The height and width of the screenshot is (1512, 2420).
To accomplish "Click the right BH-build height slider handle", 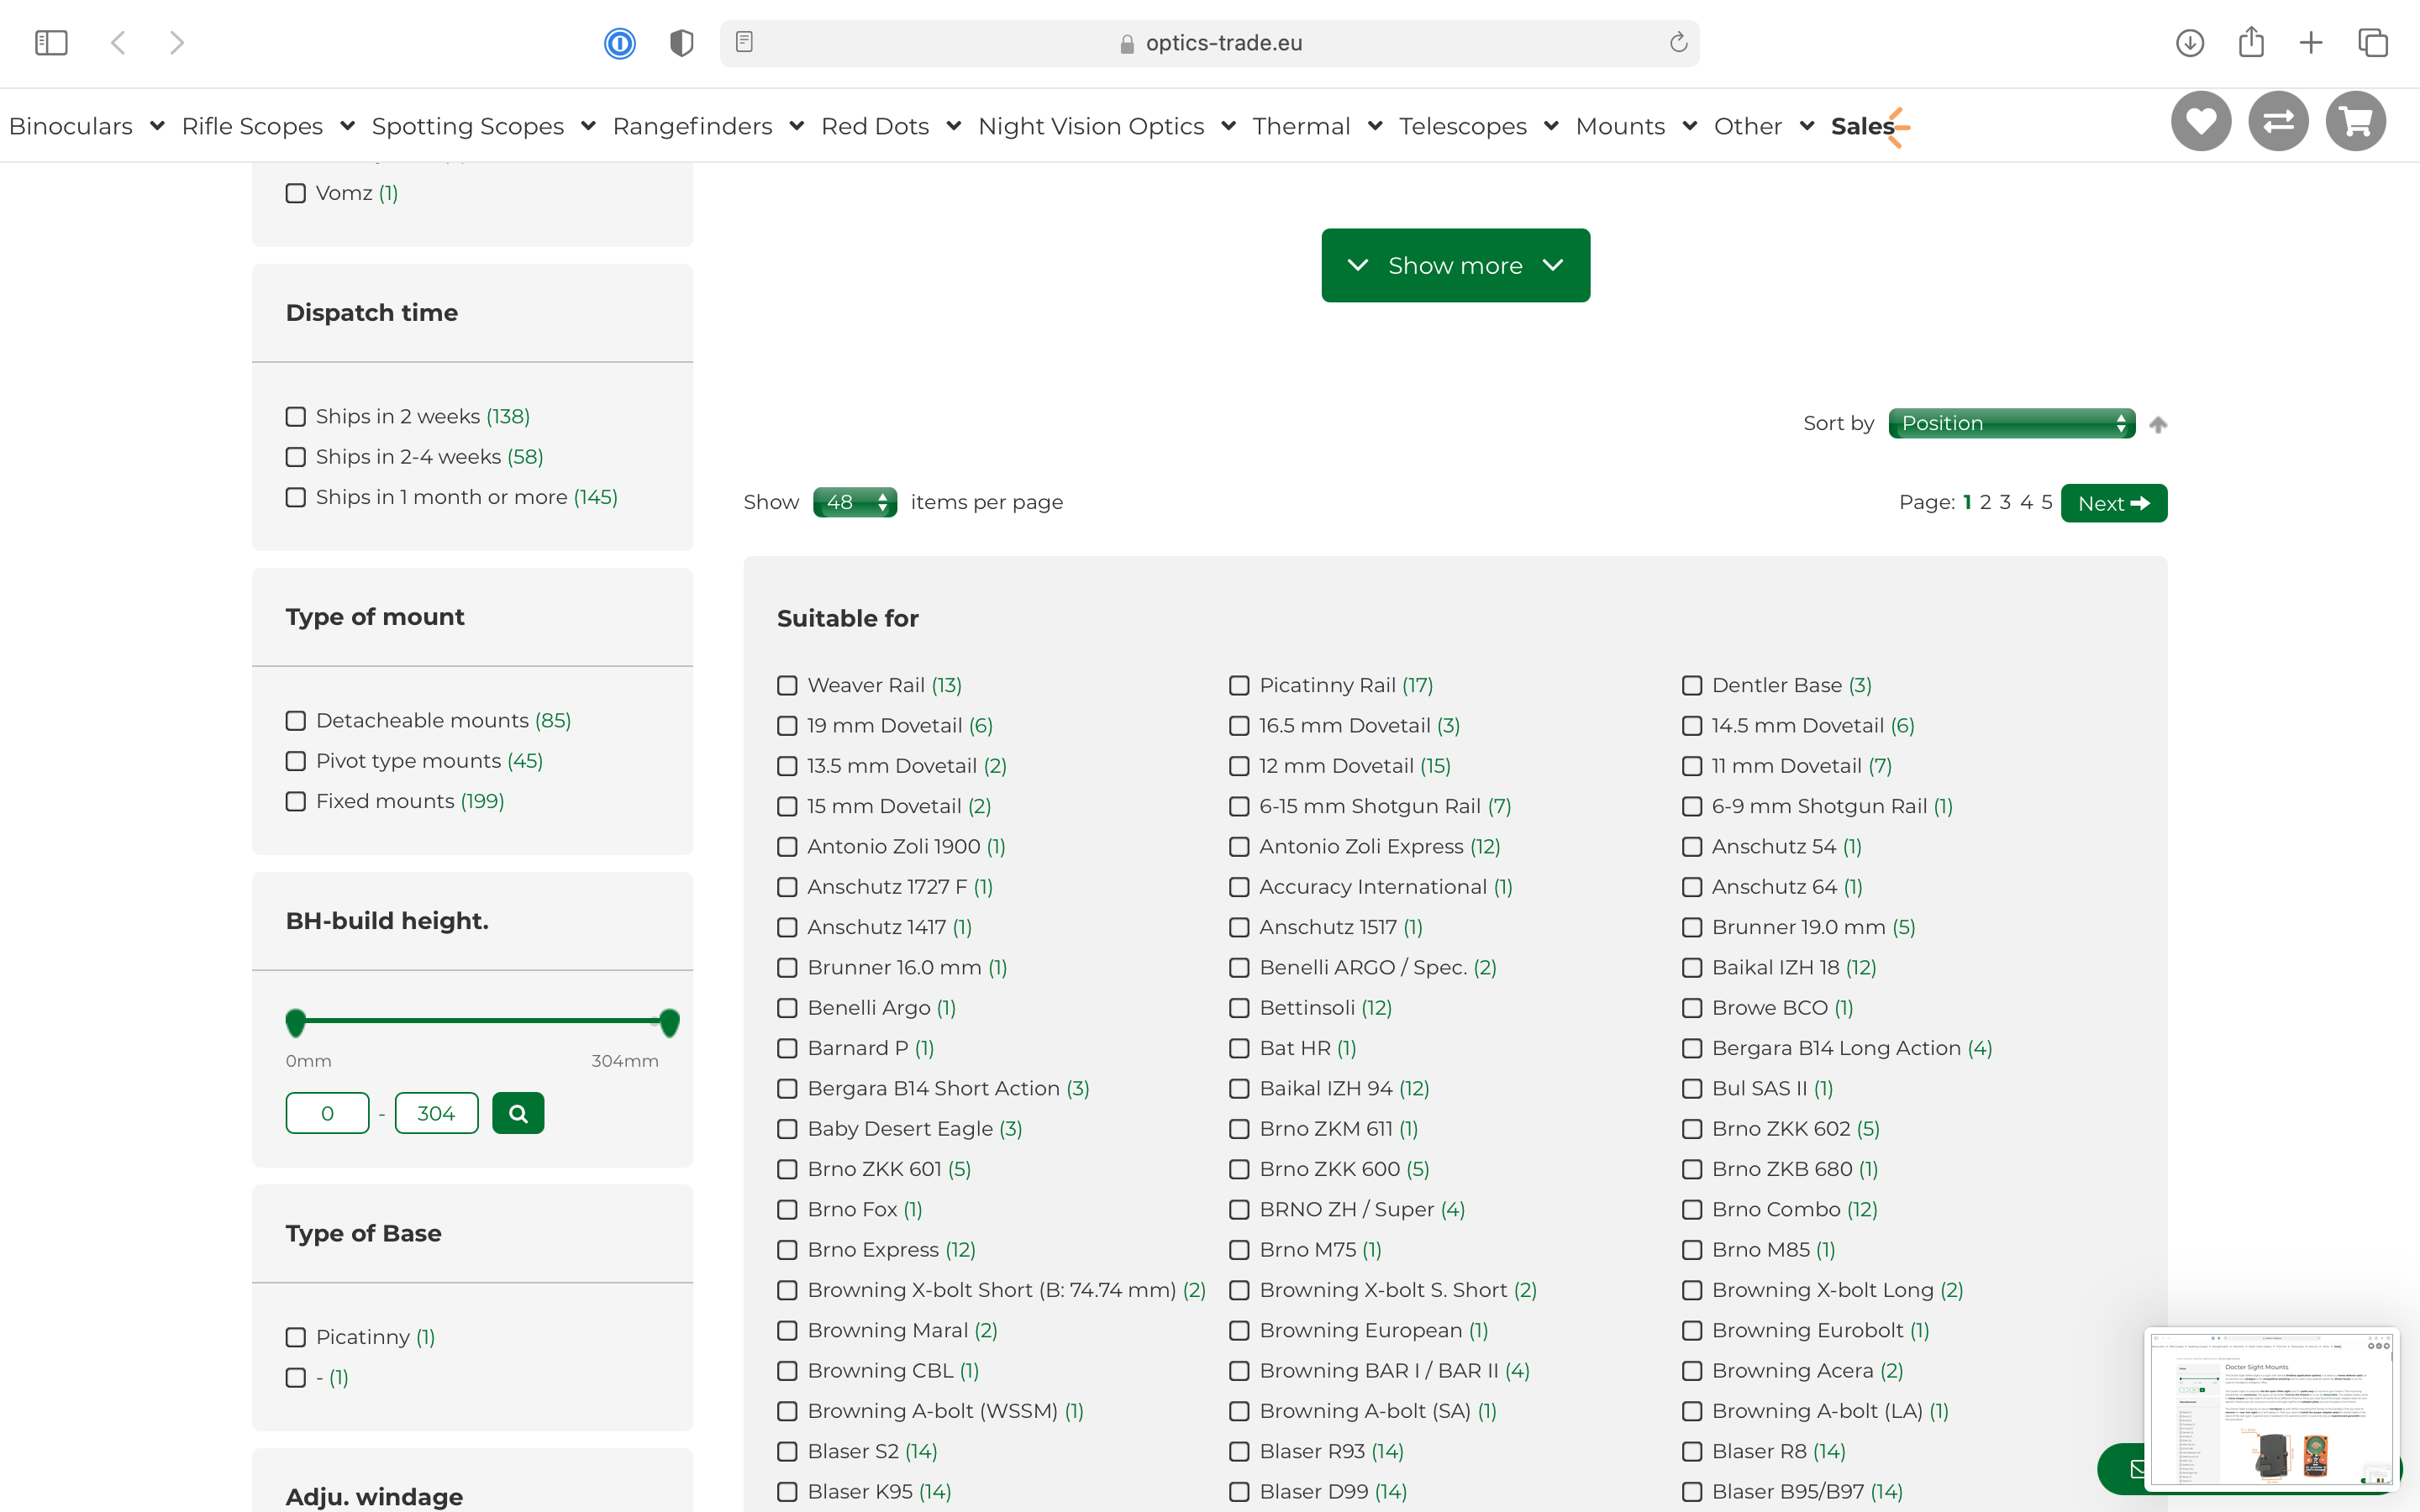I will pos(670,1022).
